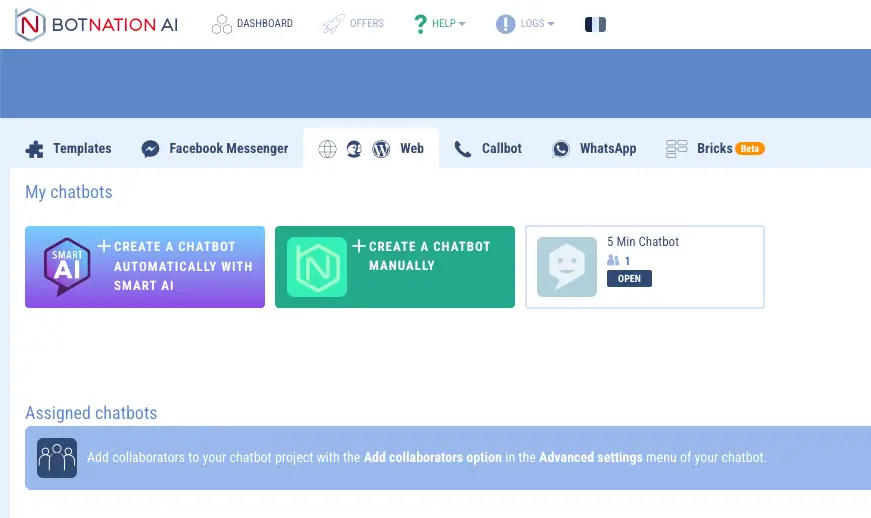Image resolution: width=871 pixels, height=518 pixels.
Task: Click the WhatsApp logo icon
Action: 561,149
